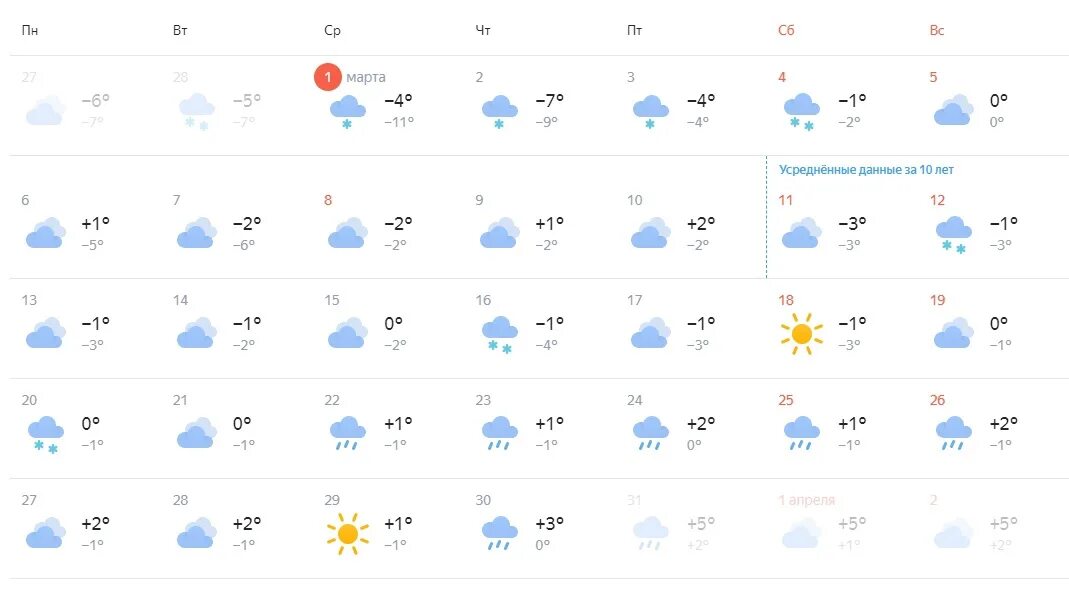1069x594 pixels.
Task: Select the cloudy icon on March 8
Action: pyautogui.click(x=347, y=233)
